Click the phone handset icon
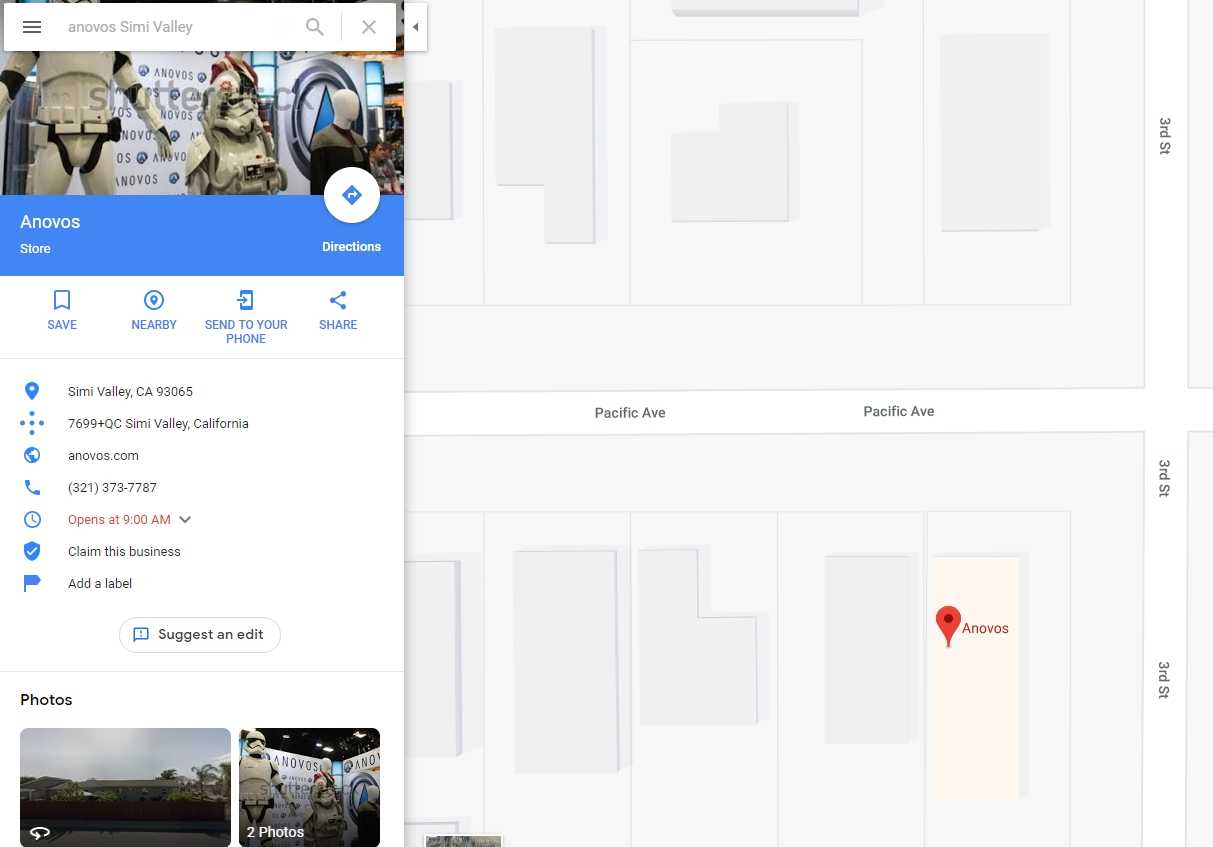 point(32,487)
